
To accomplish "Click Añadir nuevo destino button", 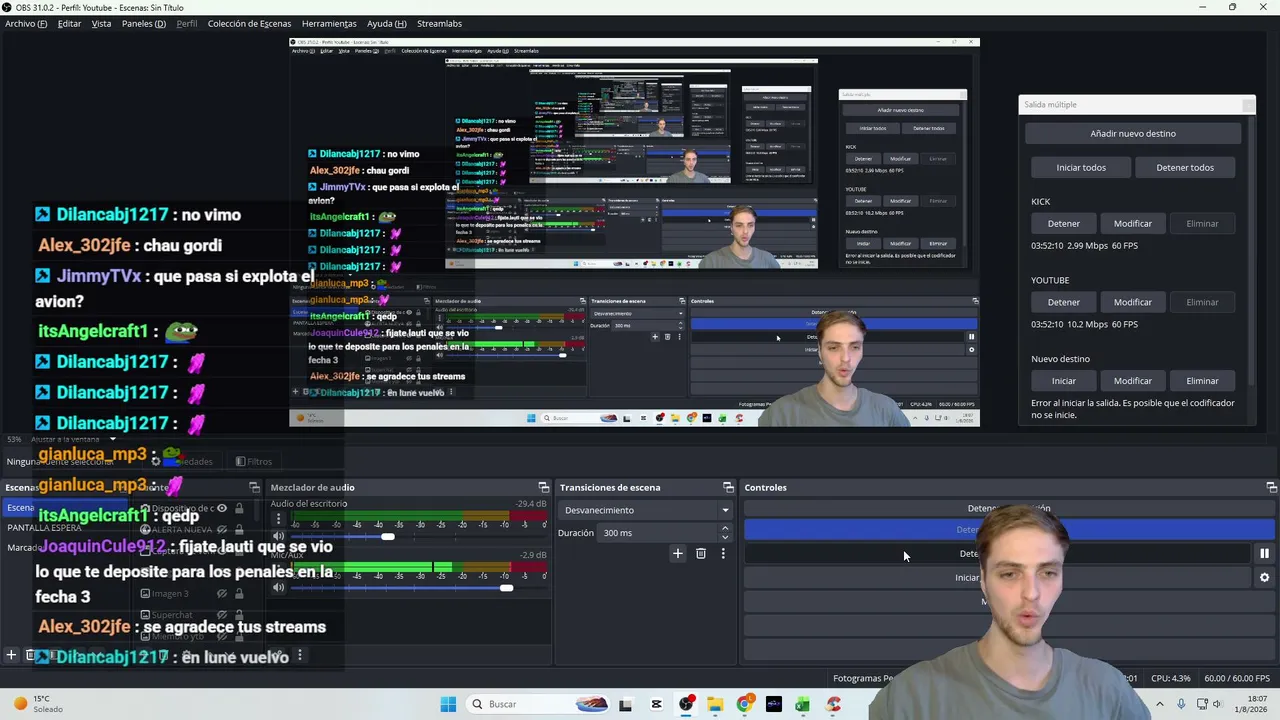I will [1133, 134].
